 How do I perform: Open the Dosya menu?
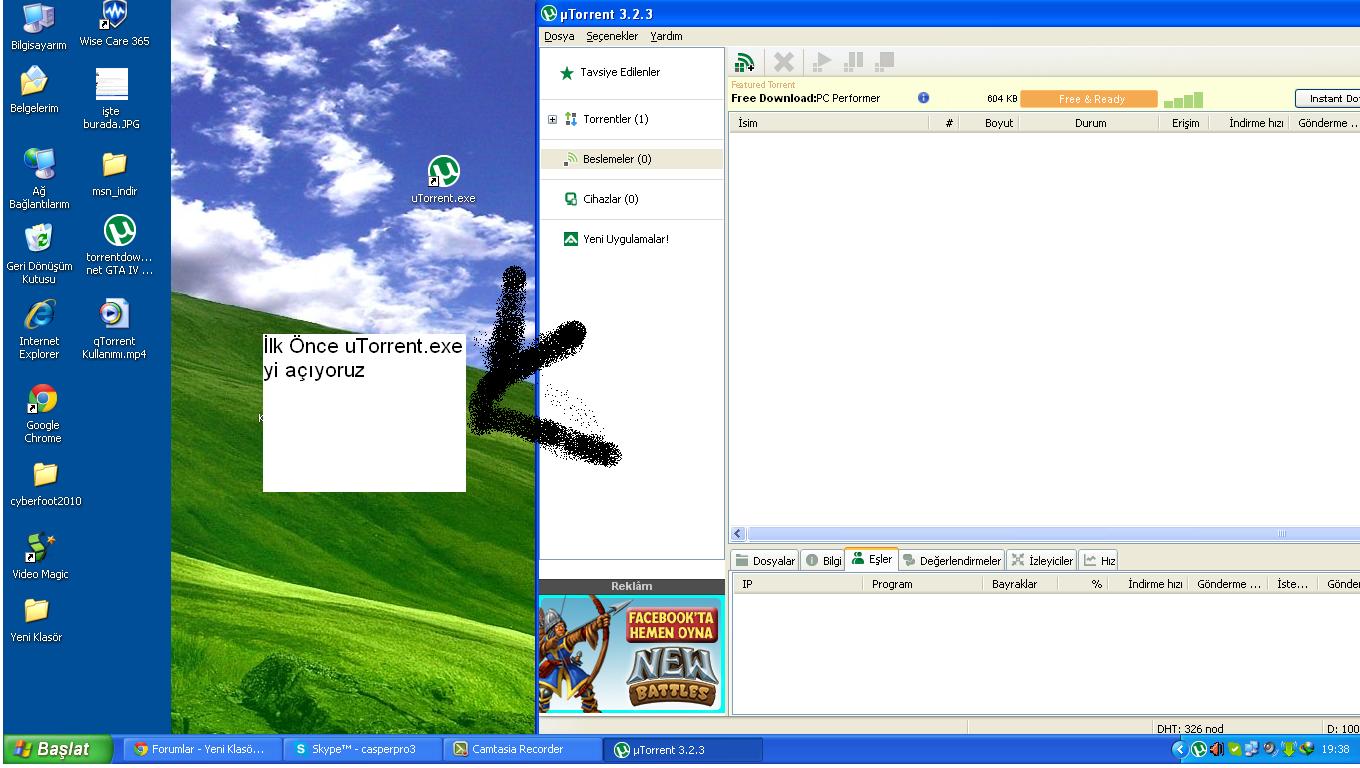tap(559, 36)
